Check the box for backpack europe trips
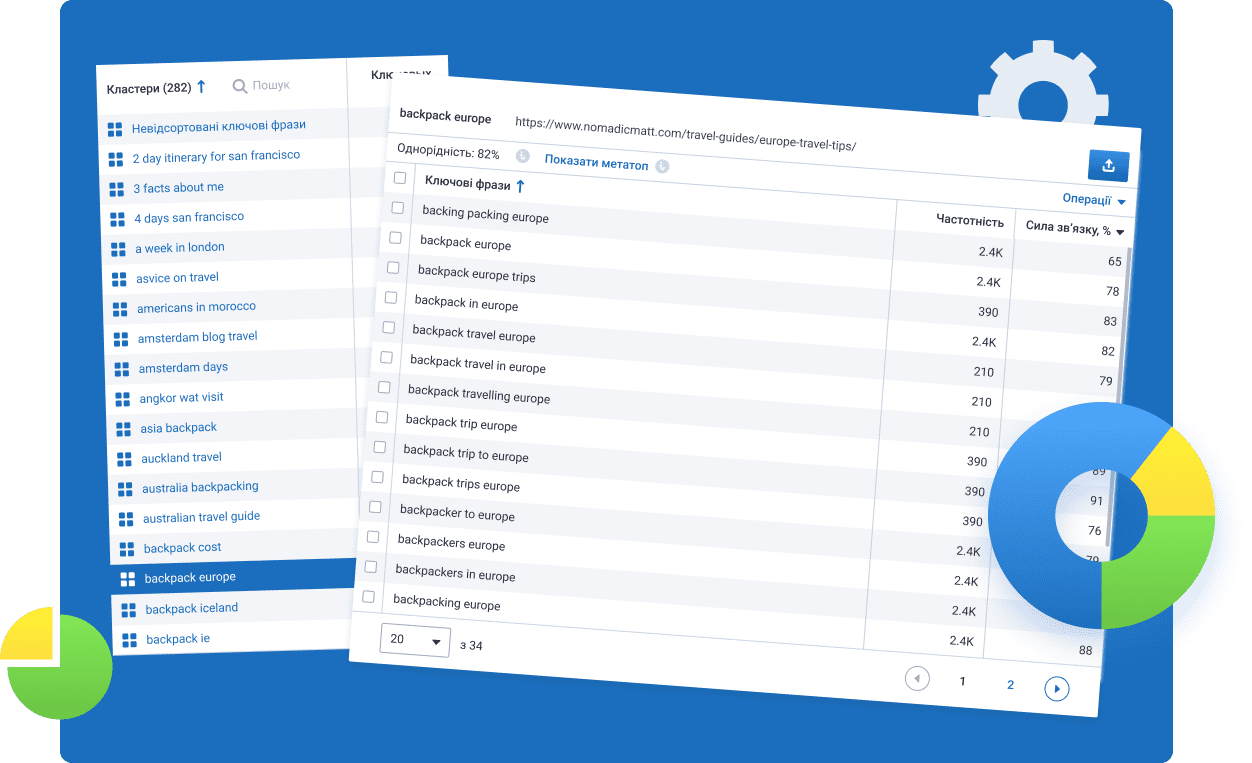Screen dimensions: 1252x763 [393, 268]
